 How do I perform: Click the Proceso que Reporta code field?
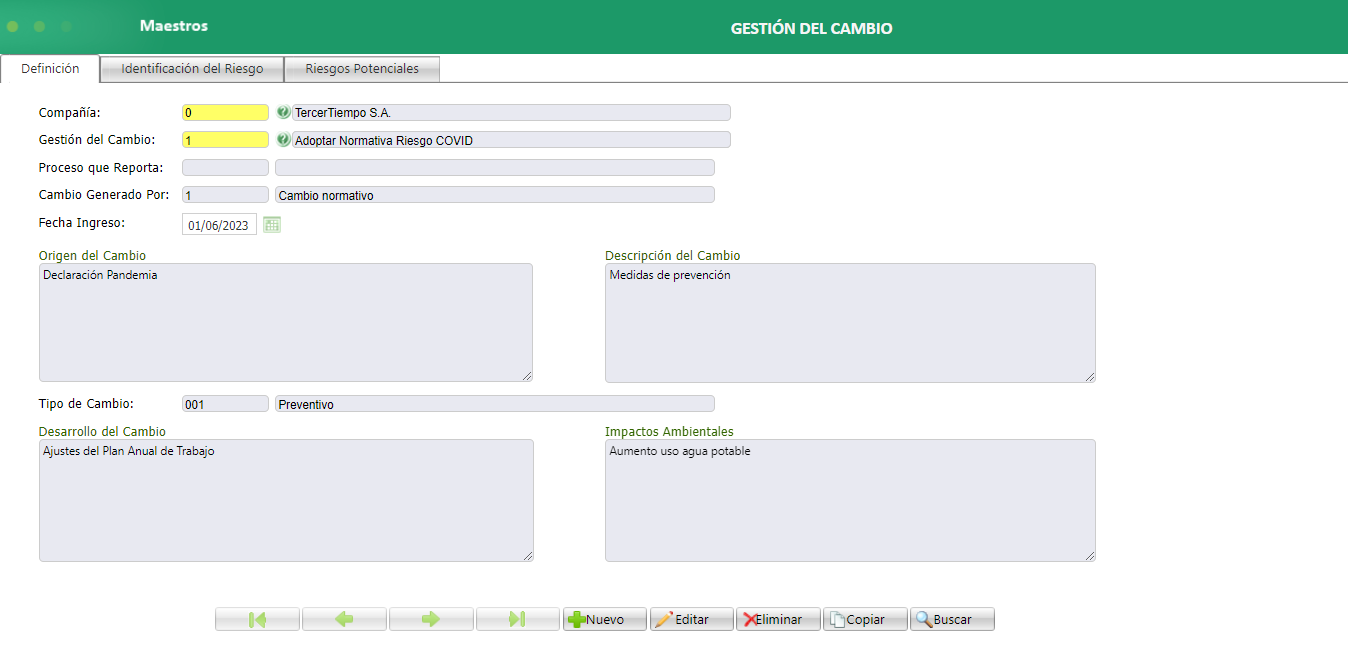tap(225, 167)
